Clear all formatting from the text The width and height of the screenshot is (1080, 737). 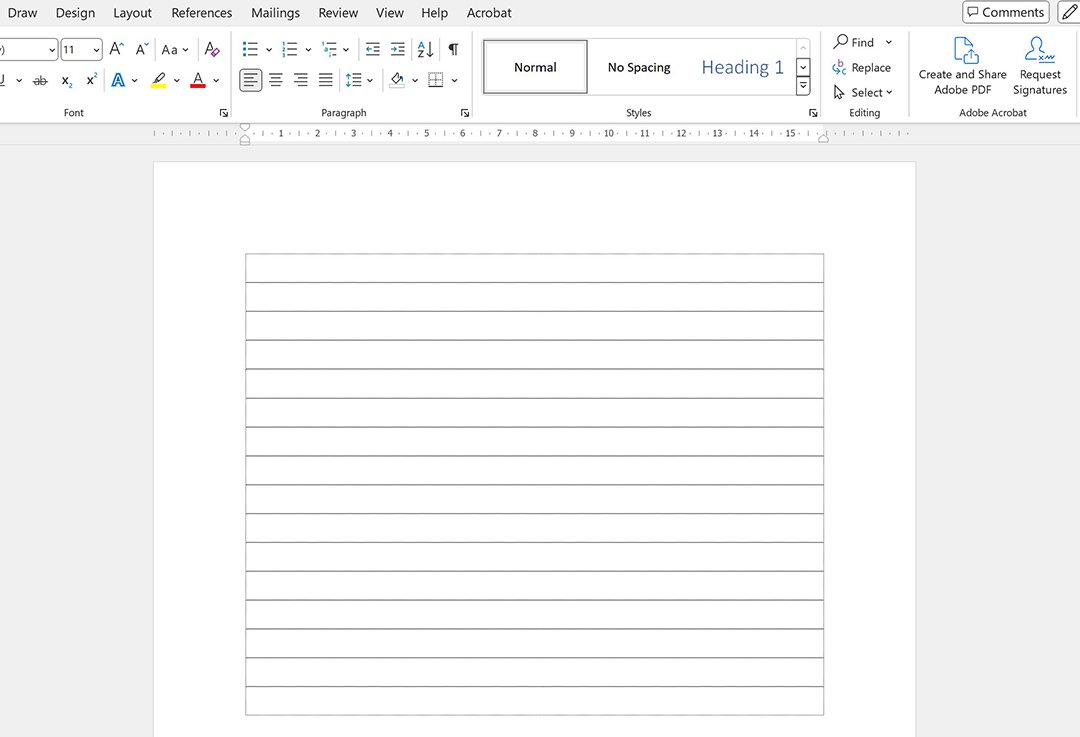click(212, 49)
